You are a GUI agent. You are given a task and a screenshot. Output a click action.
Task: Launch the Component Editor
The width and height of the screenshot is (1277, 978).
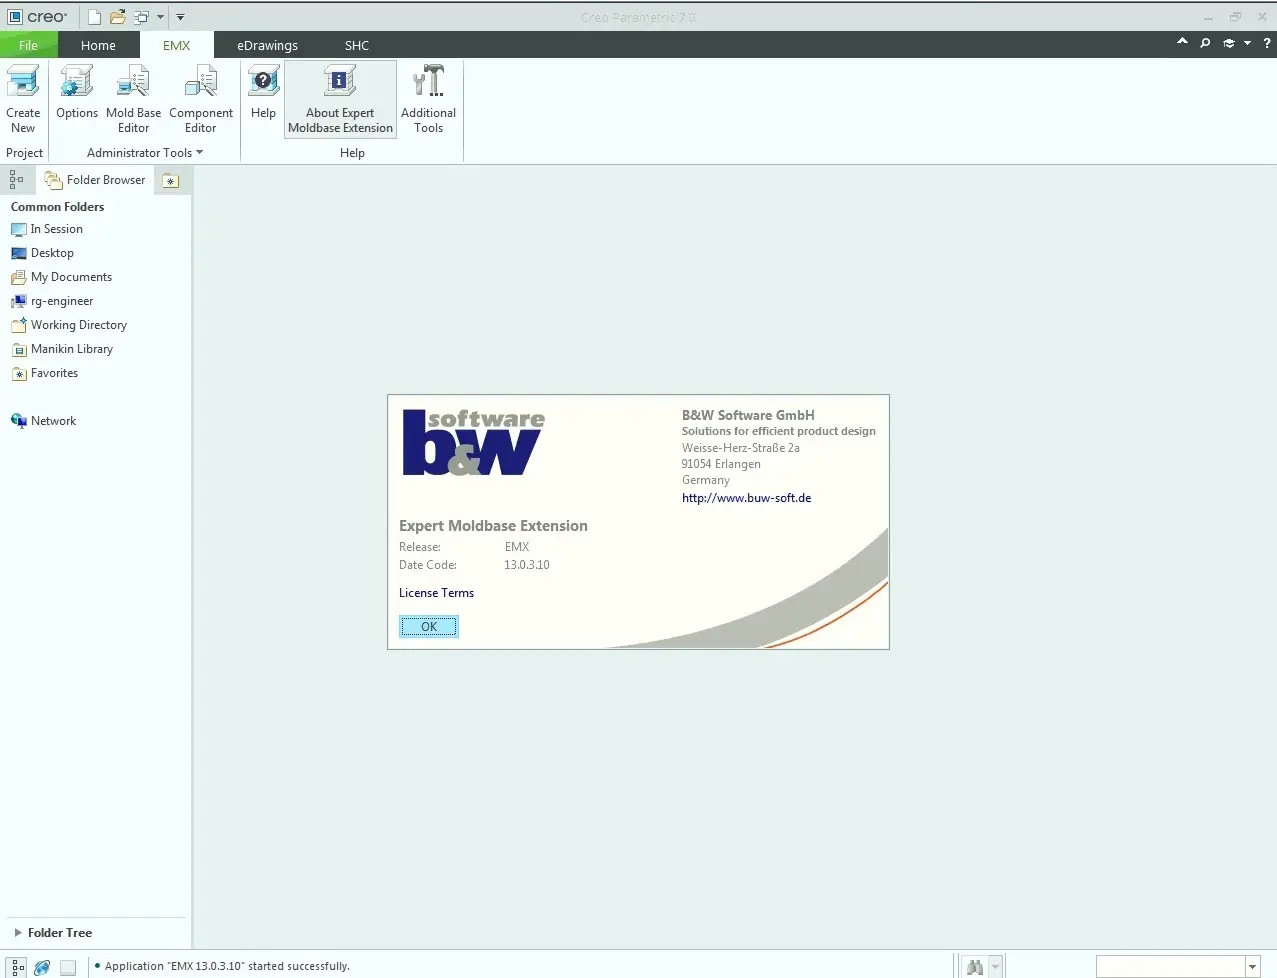(201, 98)
